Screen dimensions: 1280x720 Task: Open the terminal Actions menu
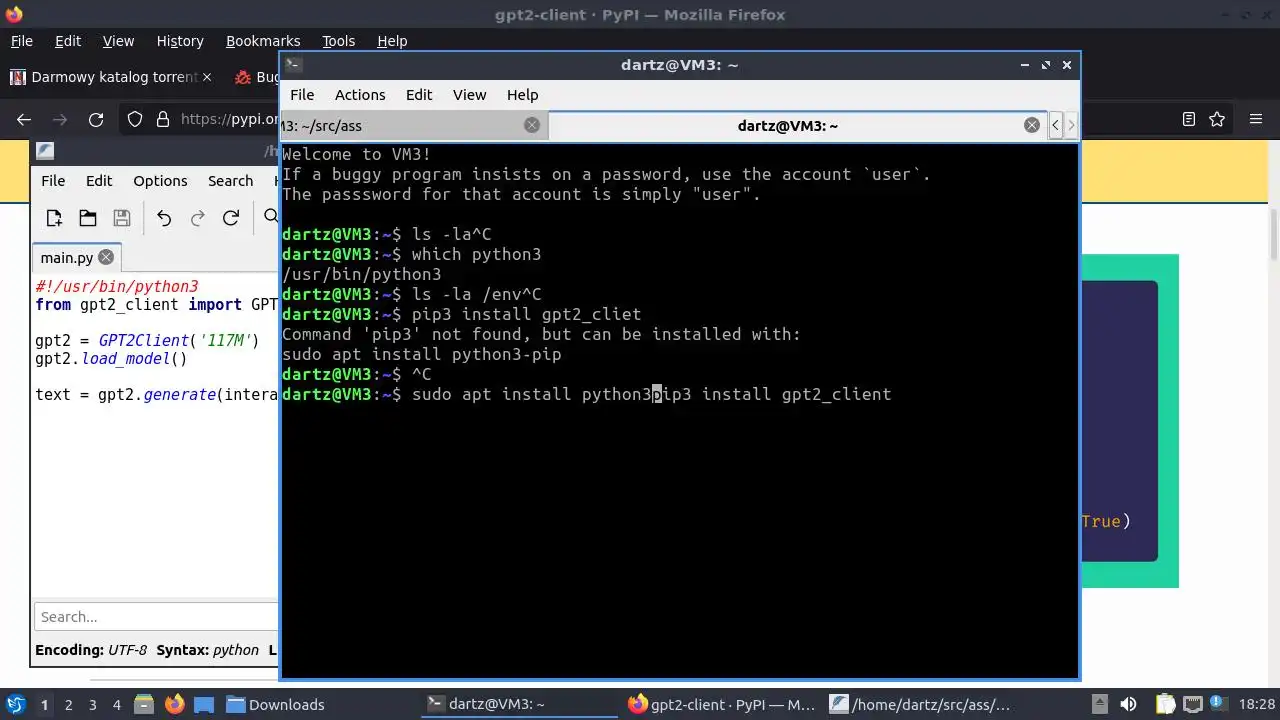360,95
